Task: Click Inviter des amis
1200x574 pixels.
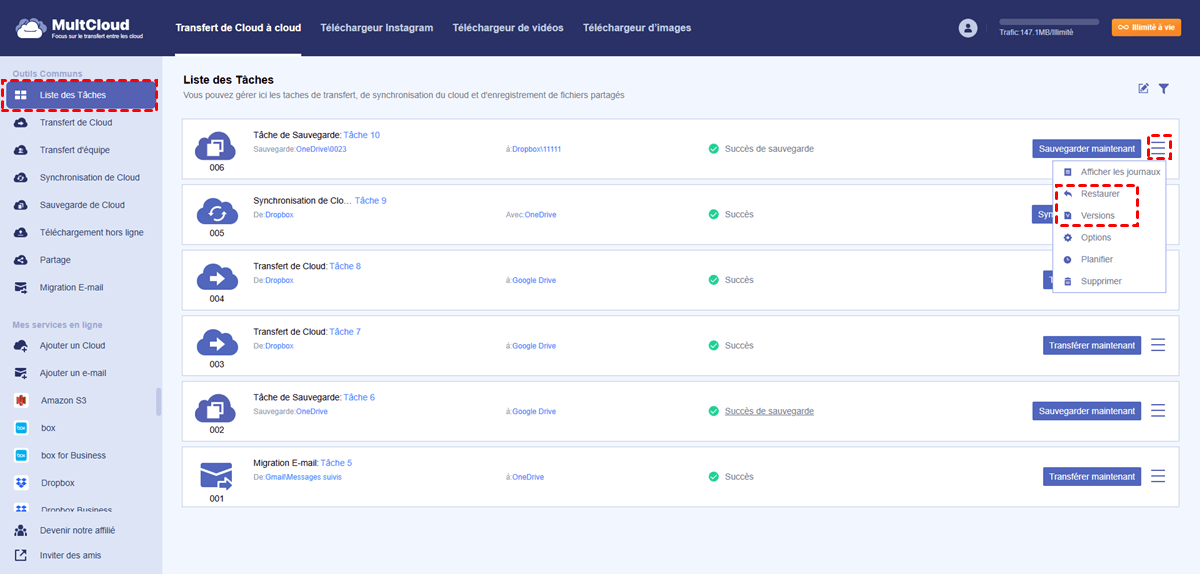Action: [70, 555]
